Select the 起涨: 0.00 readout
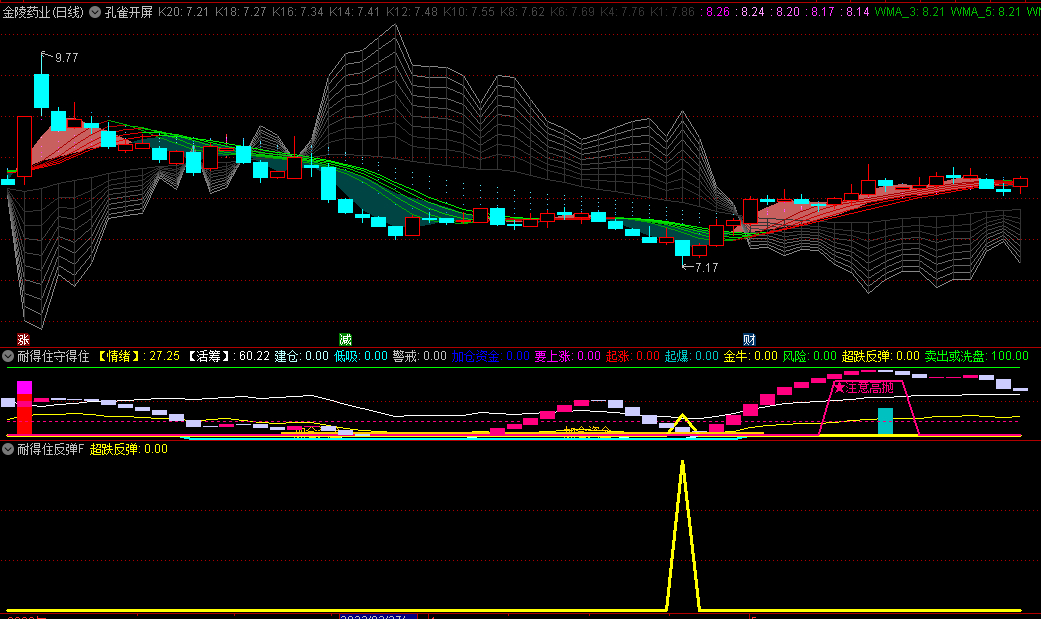 633,356
